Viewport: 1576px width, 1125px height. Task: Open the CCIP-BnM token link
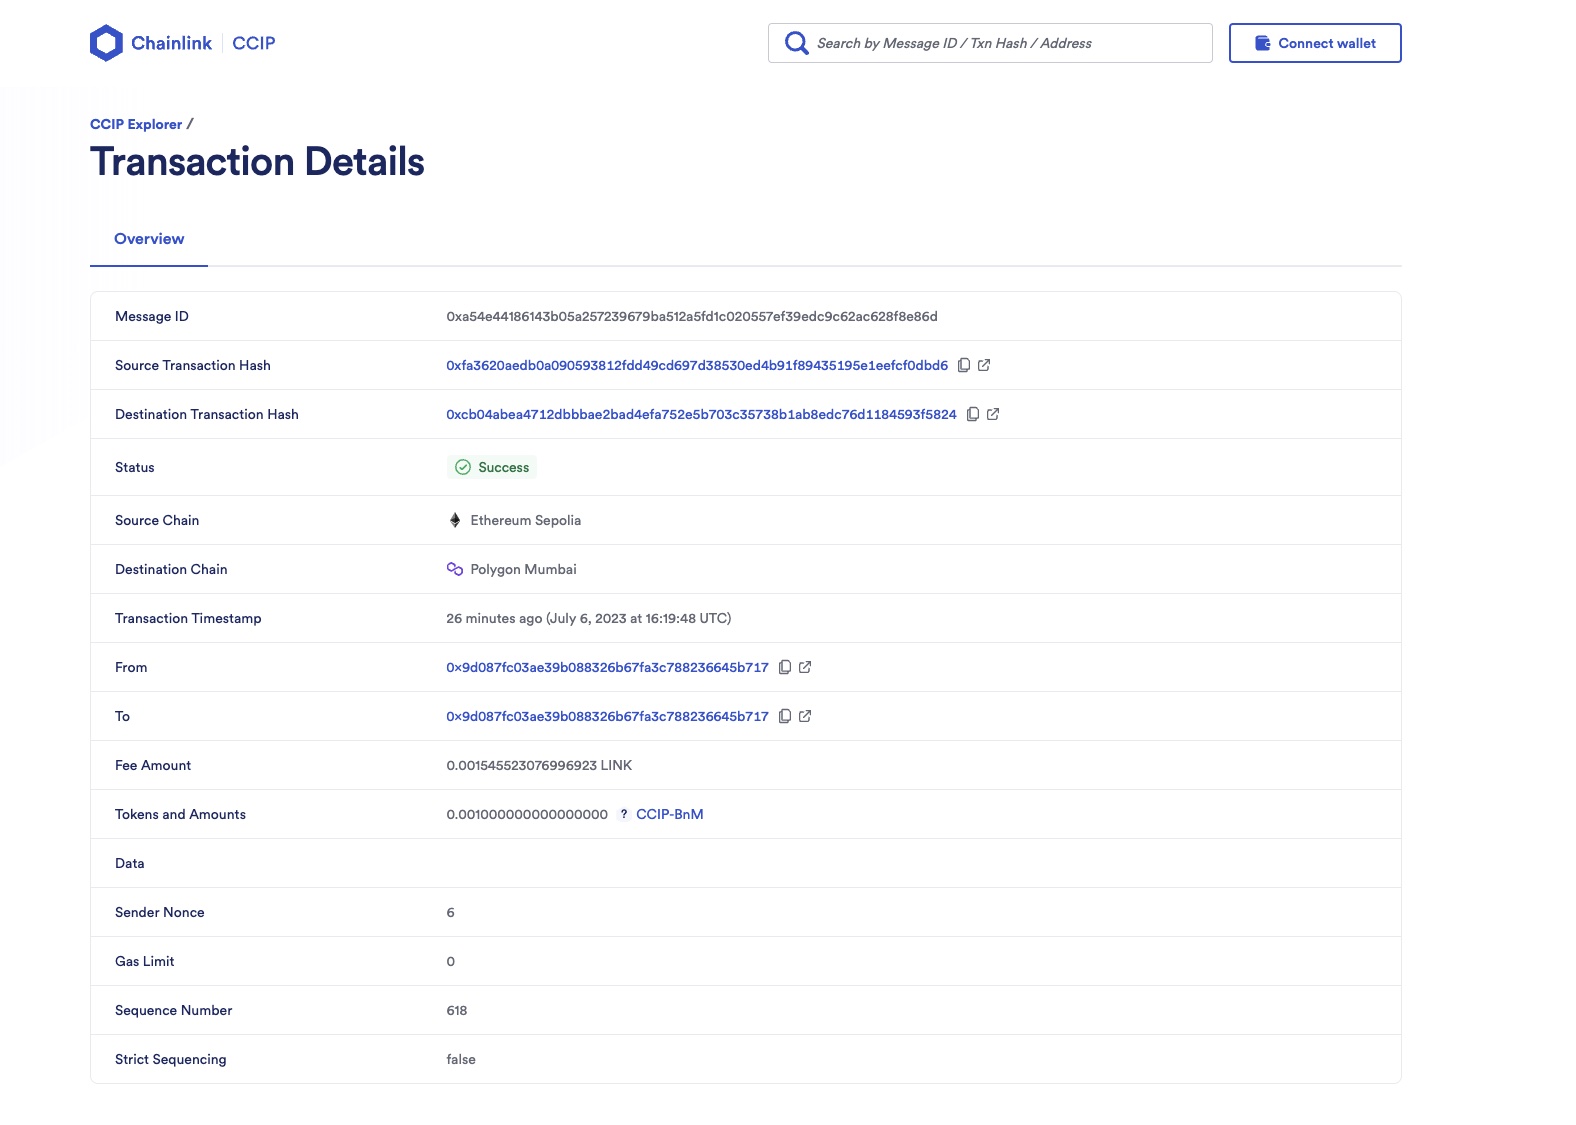pos(670,814)
